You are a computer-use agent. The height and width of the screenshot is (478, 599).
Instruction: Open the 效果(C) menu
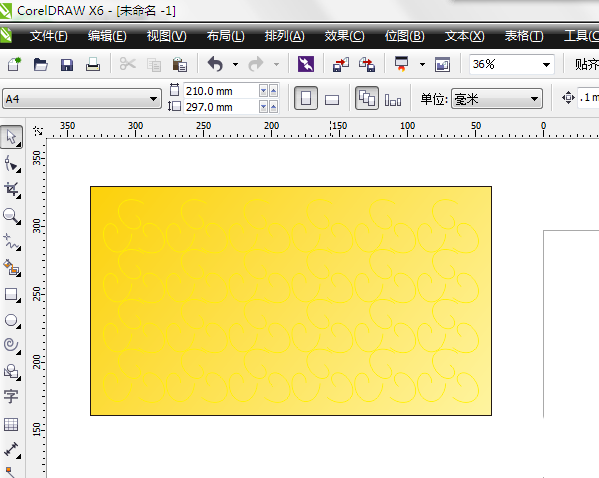click(x=344, y=36)
